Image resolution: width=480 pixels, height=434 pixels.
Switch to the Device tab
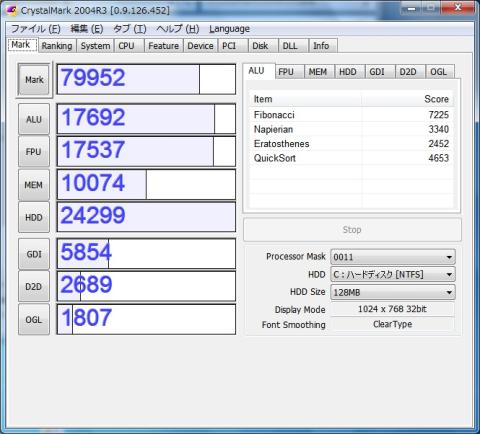pos(200,46)
